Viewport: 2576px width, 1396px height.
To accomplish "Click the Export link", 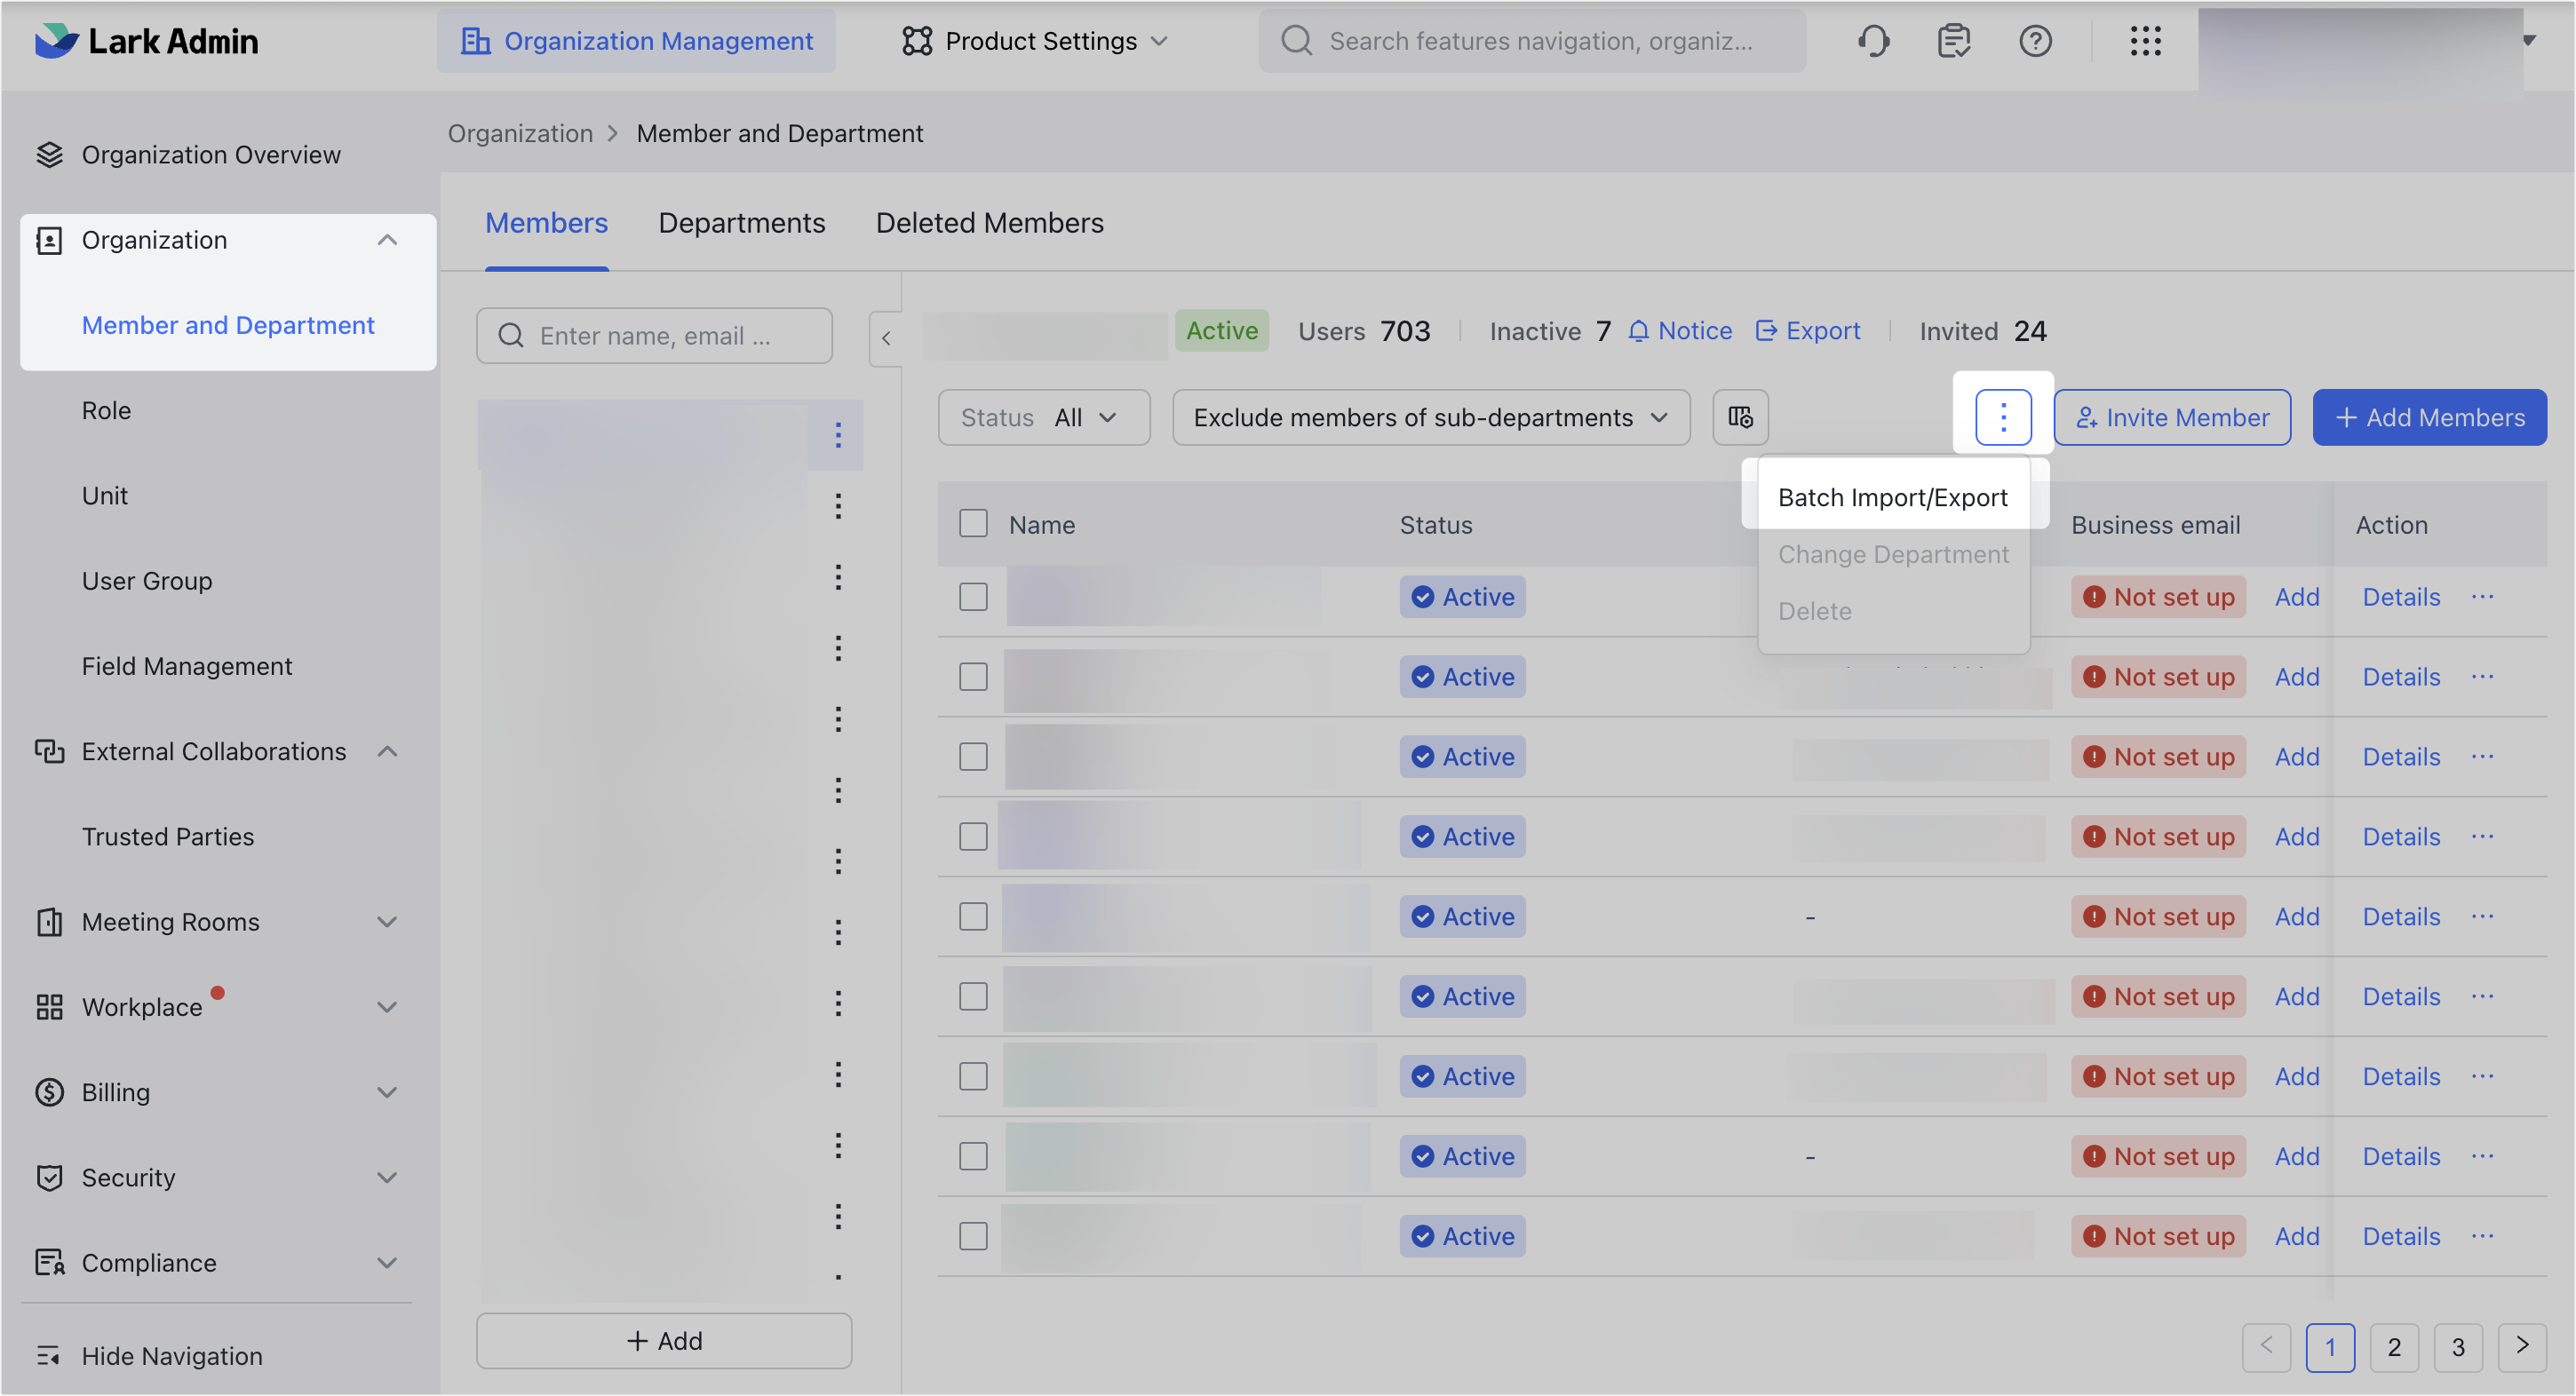I will [x=1808, y=331].
